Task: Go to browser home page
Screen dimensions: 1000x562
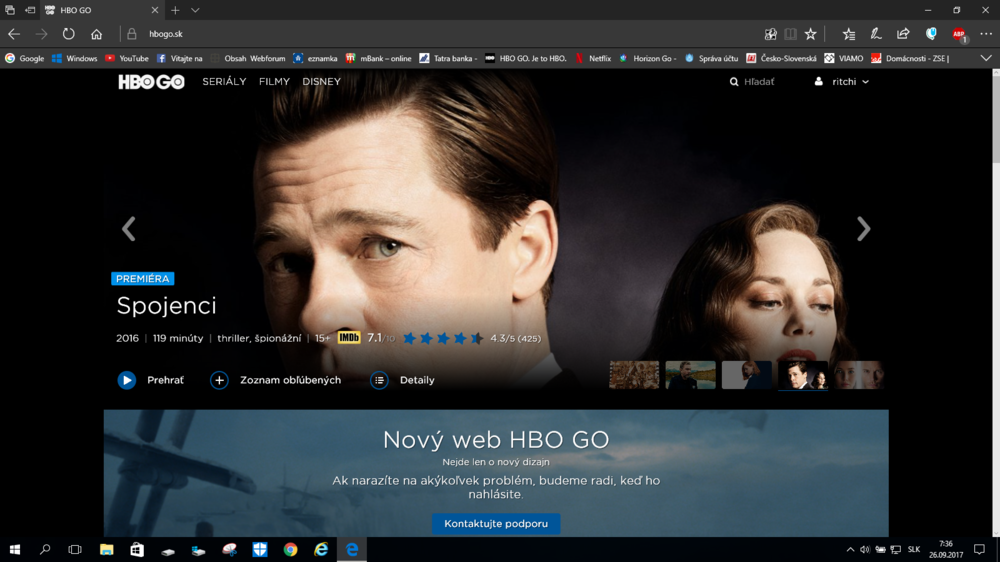Action: tap(97, 34)
